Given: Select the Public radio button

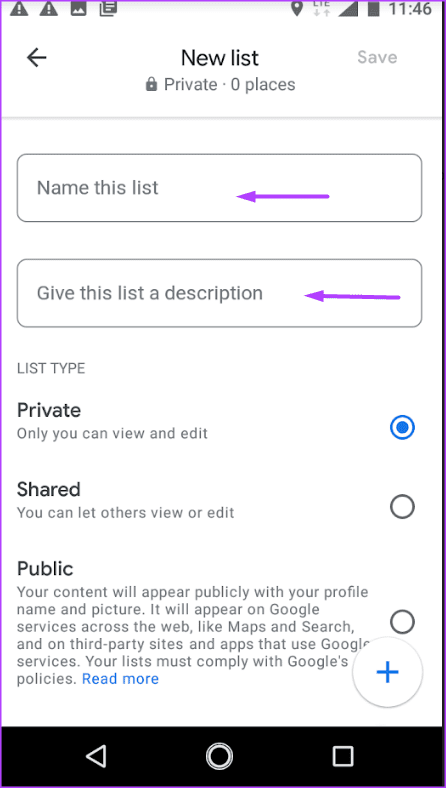Looking at the screenshot, I should coord(402,622).
